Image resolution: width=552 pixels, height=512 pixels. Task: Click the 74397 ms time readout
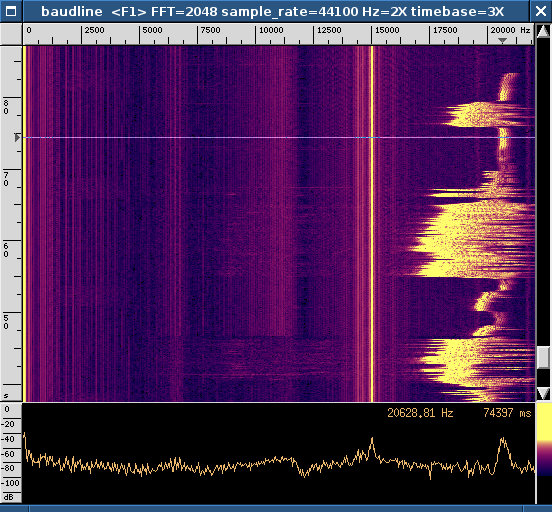coord(507,413)
